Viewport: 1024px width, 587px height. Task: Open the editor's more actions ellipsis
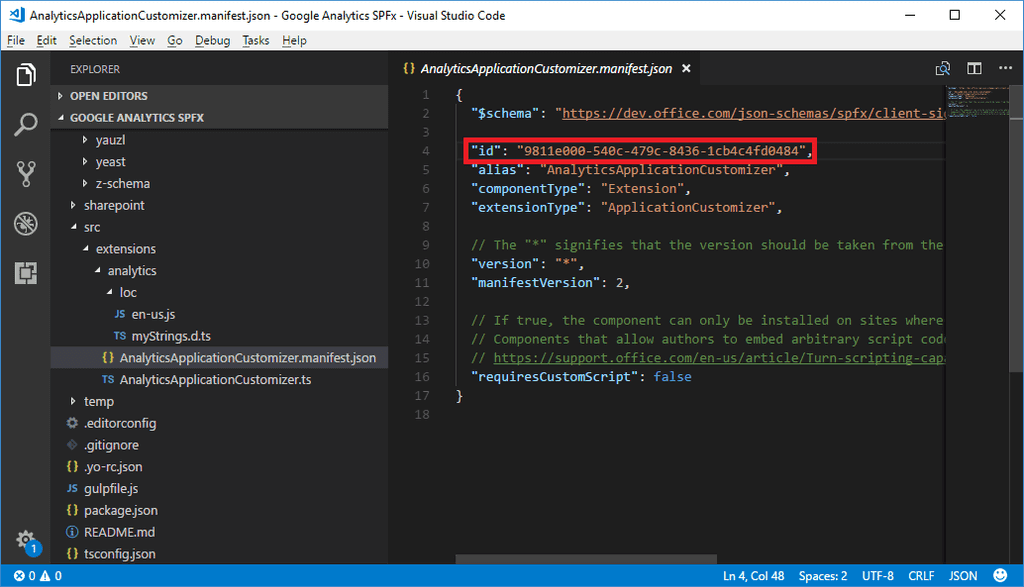click(1004, 69)
